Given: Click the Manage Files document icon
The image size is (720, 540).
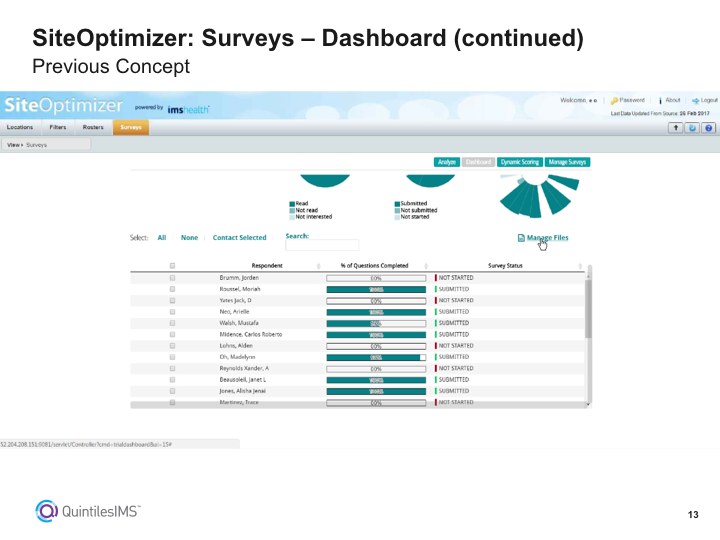Looking at the screenshot, I should pos(521,237).
